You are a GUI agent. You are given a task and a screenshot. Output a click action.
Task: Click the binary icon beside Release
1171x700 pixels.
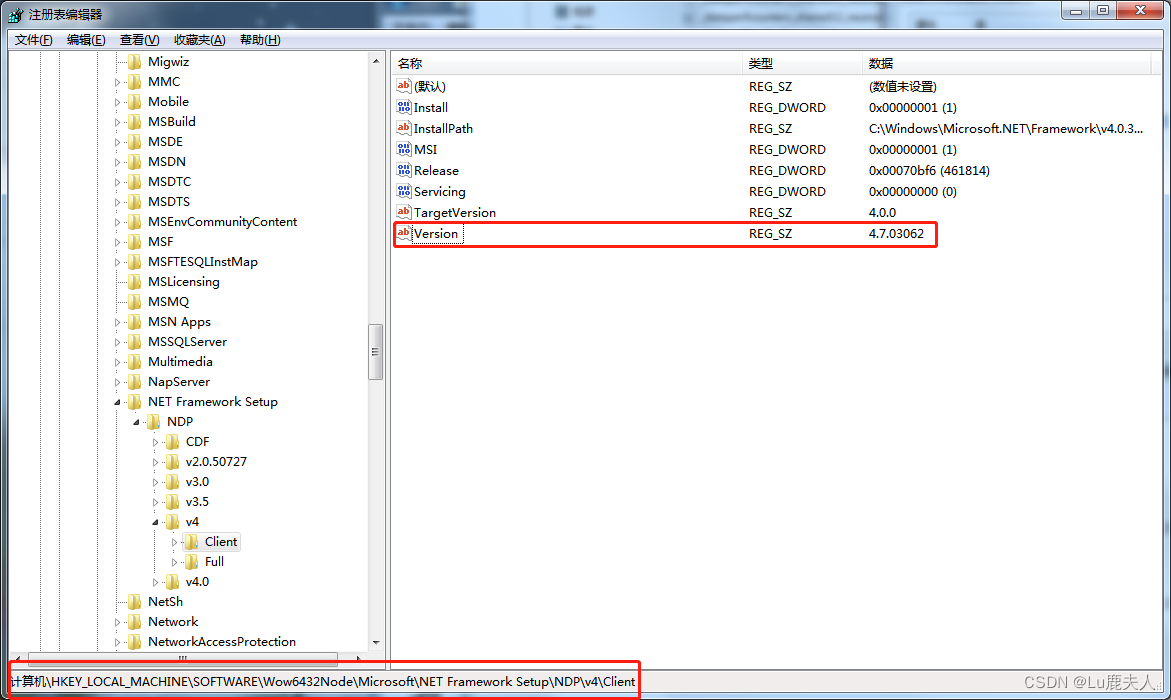tap(404, 170)
